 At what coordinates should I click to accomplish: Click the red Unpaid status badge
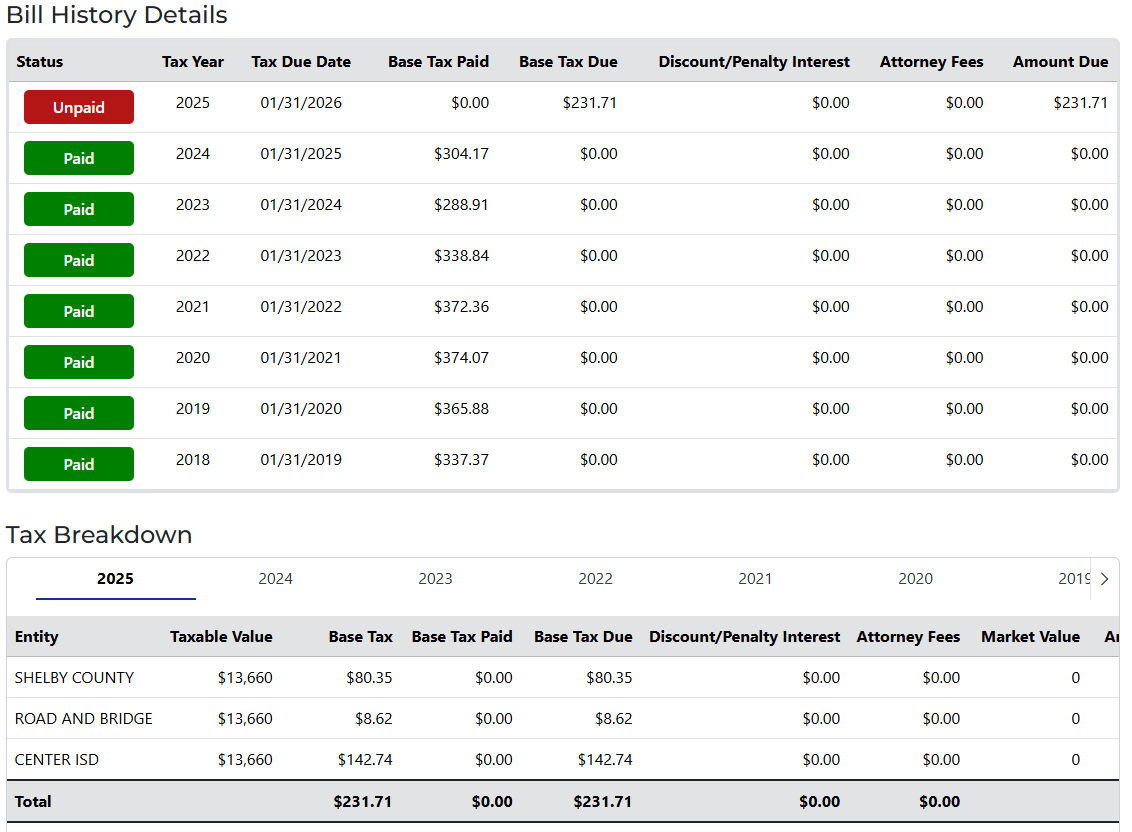(x=79, y=107)
